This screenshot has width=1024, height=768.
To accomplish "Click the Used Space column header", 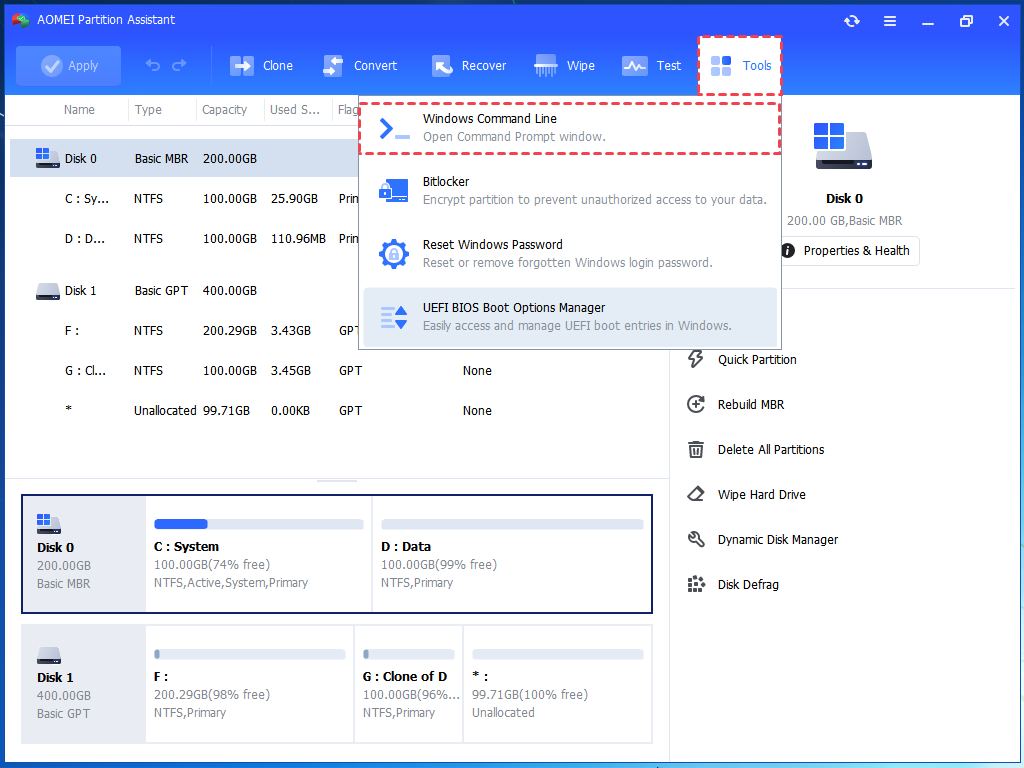I will pyautogui.click(x=295, y=110).
